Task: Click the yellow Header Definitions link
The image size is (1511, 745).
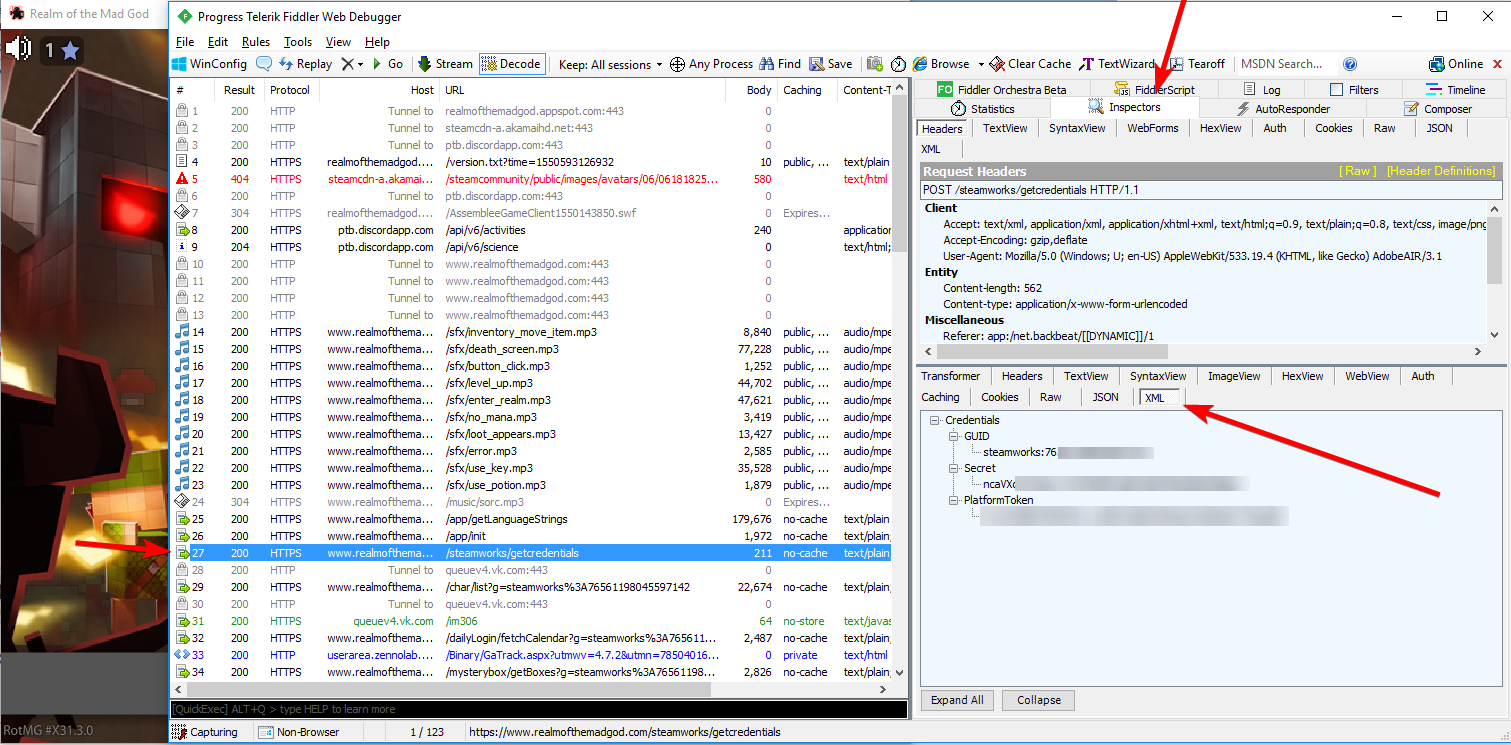Action: pos(1440,171)
